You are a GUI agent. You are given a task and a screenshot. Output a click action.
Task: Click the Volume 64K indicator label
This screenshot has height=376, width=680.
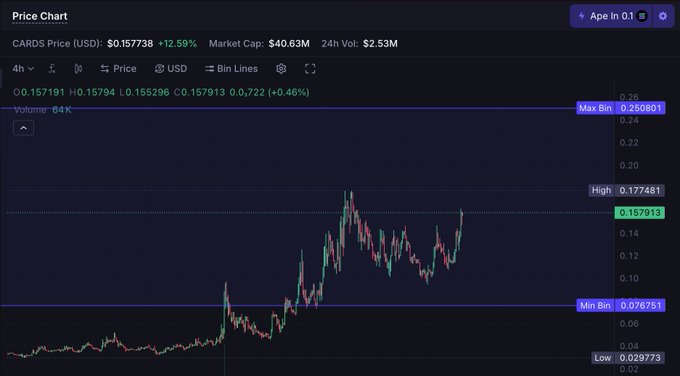(42, 110)
